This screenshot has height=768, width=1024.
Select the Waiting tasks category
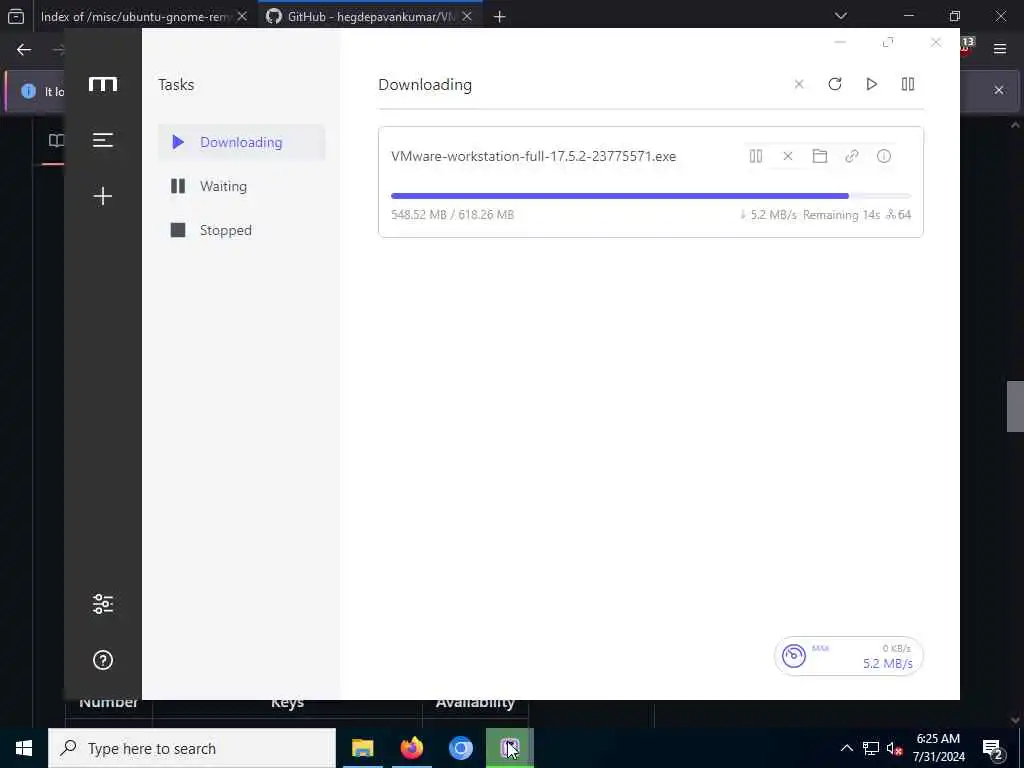(242, 186)
